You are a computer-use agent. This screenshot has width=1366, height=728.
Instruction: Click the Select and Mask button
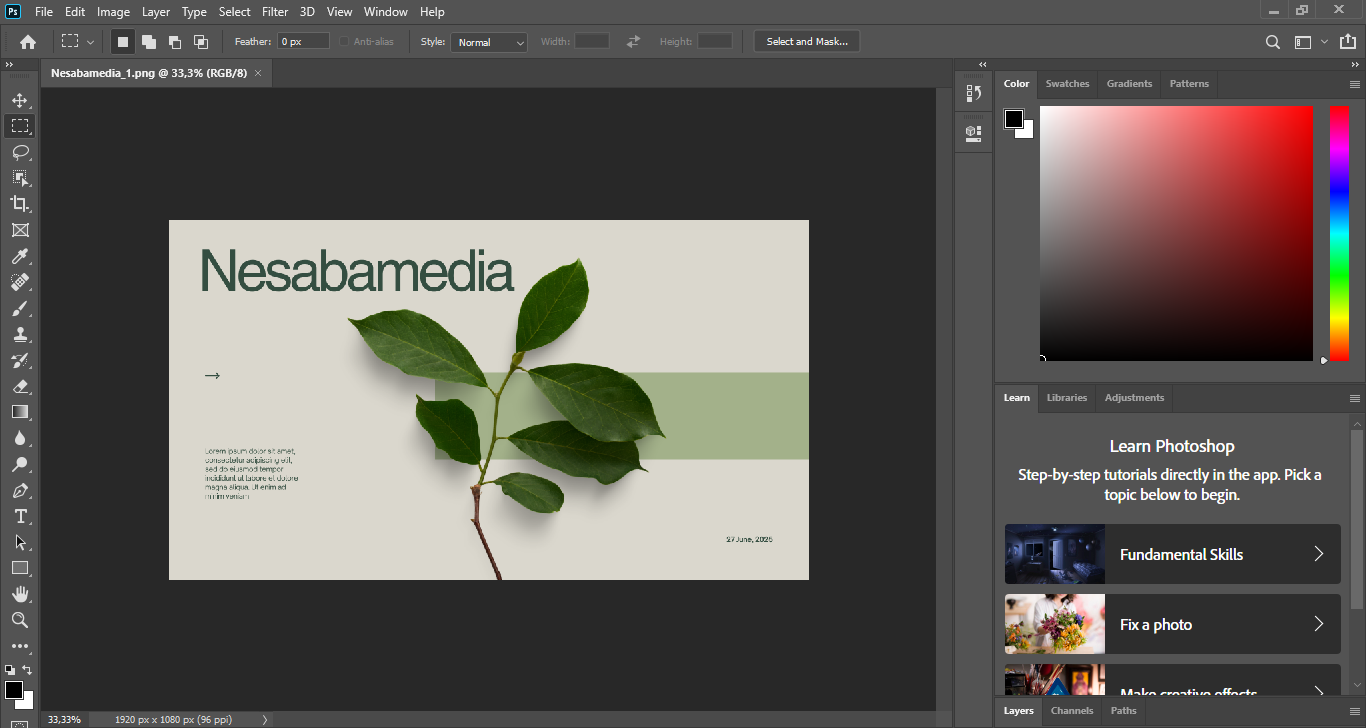tap(806, 42)
